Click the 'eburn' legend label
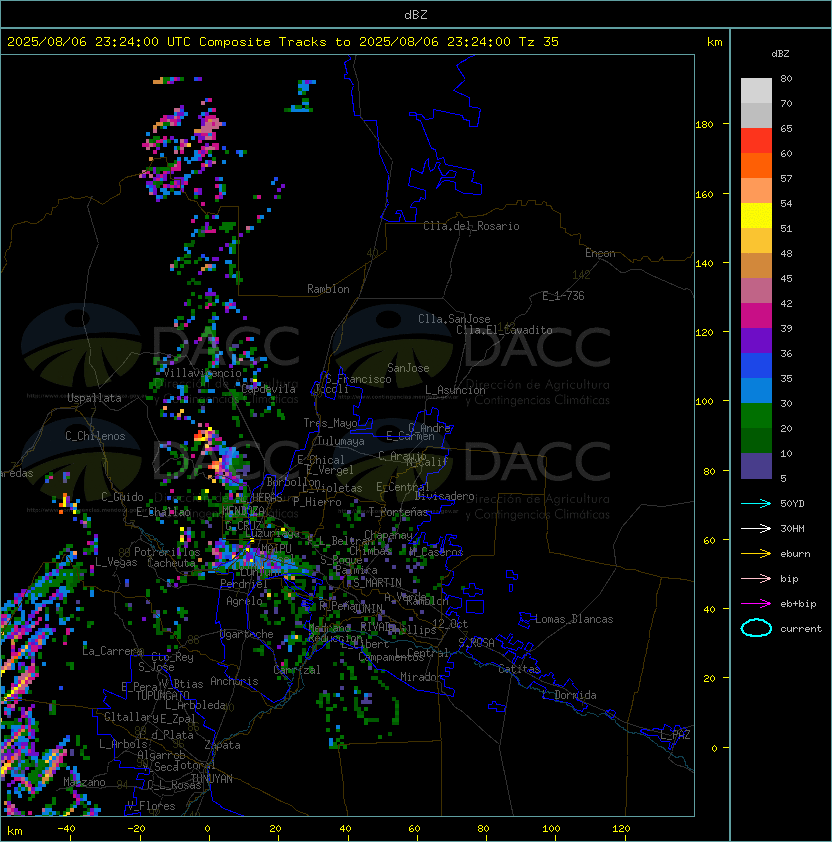Screen dimensions: 832x842 (795, 554)
